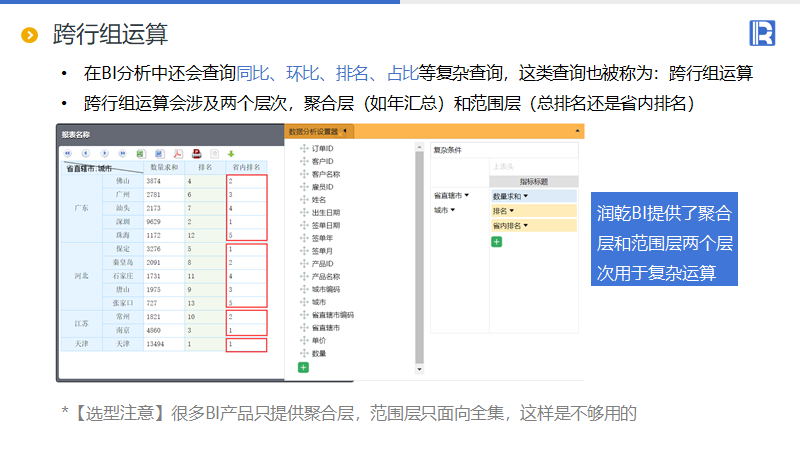The height and width of the screenshot is (450, 800).
Task: Click orange arrow bullet beside slide title
Action: coord(30,35)
